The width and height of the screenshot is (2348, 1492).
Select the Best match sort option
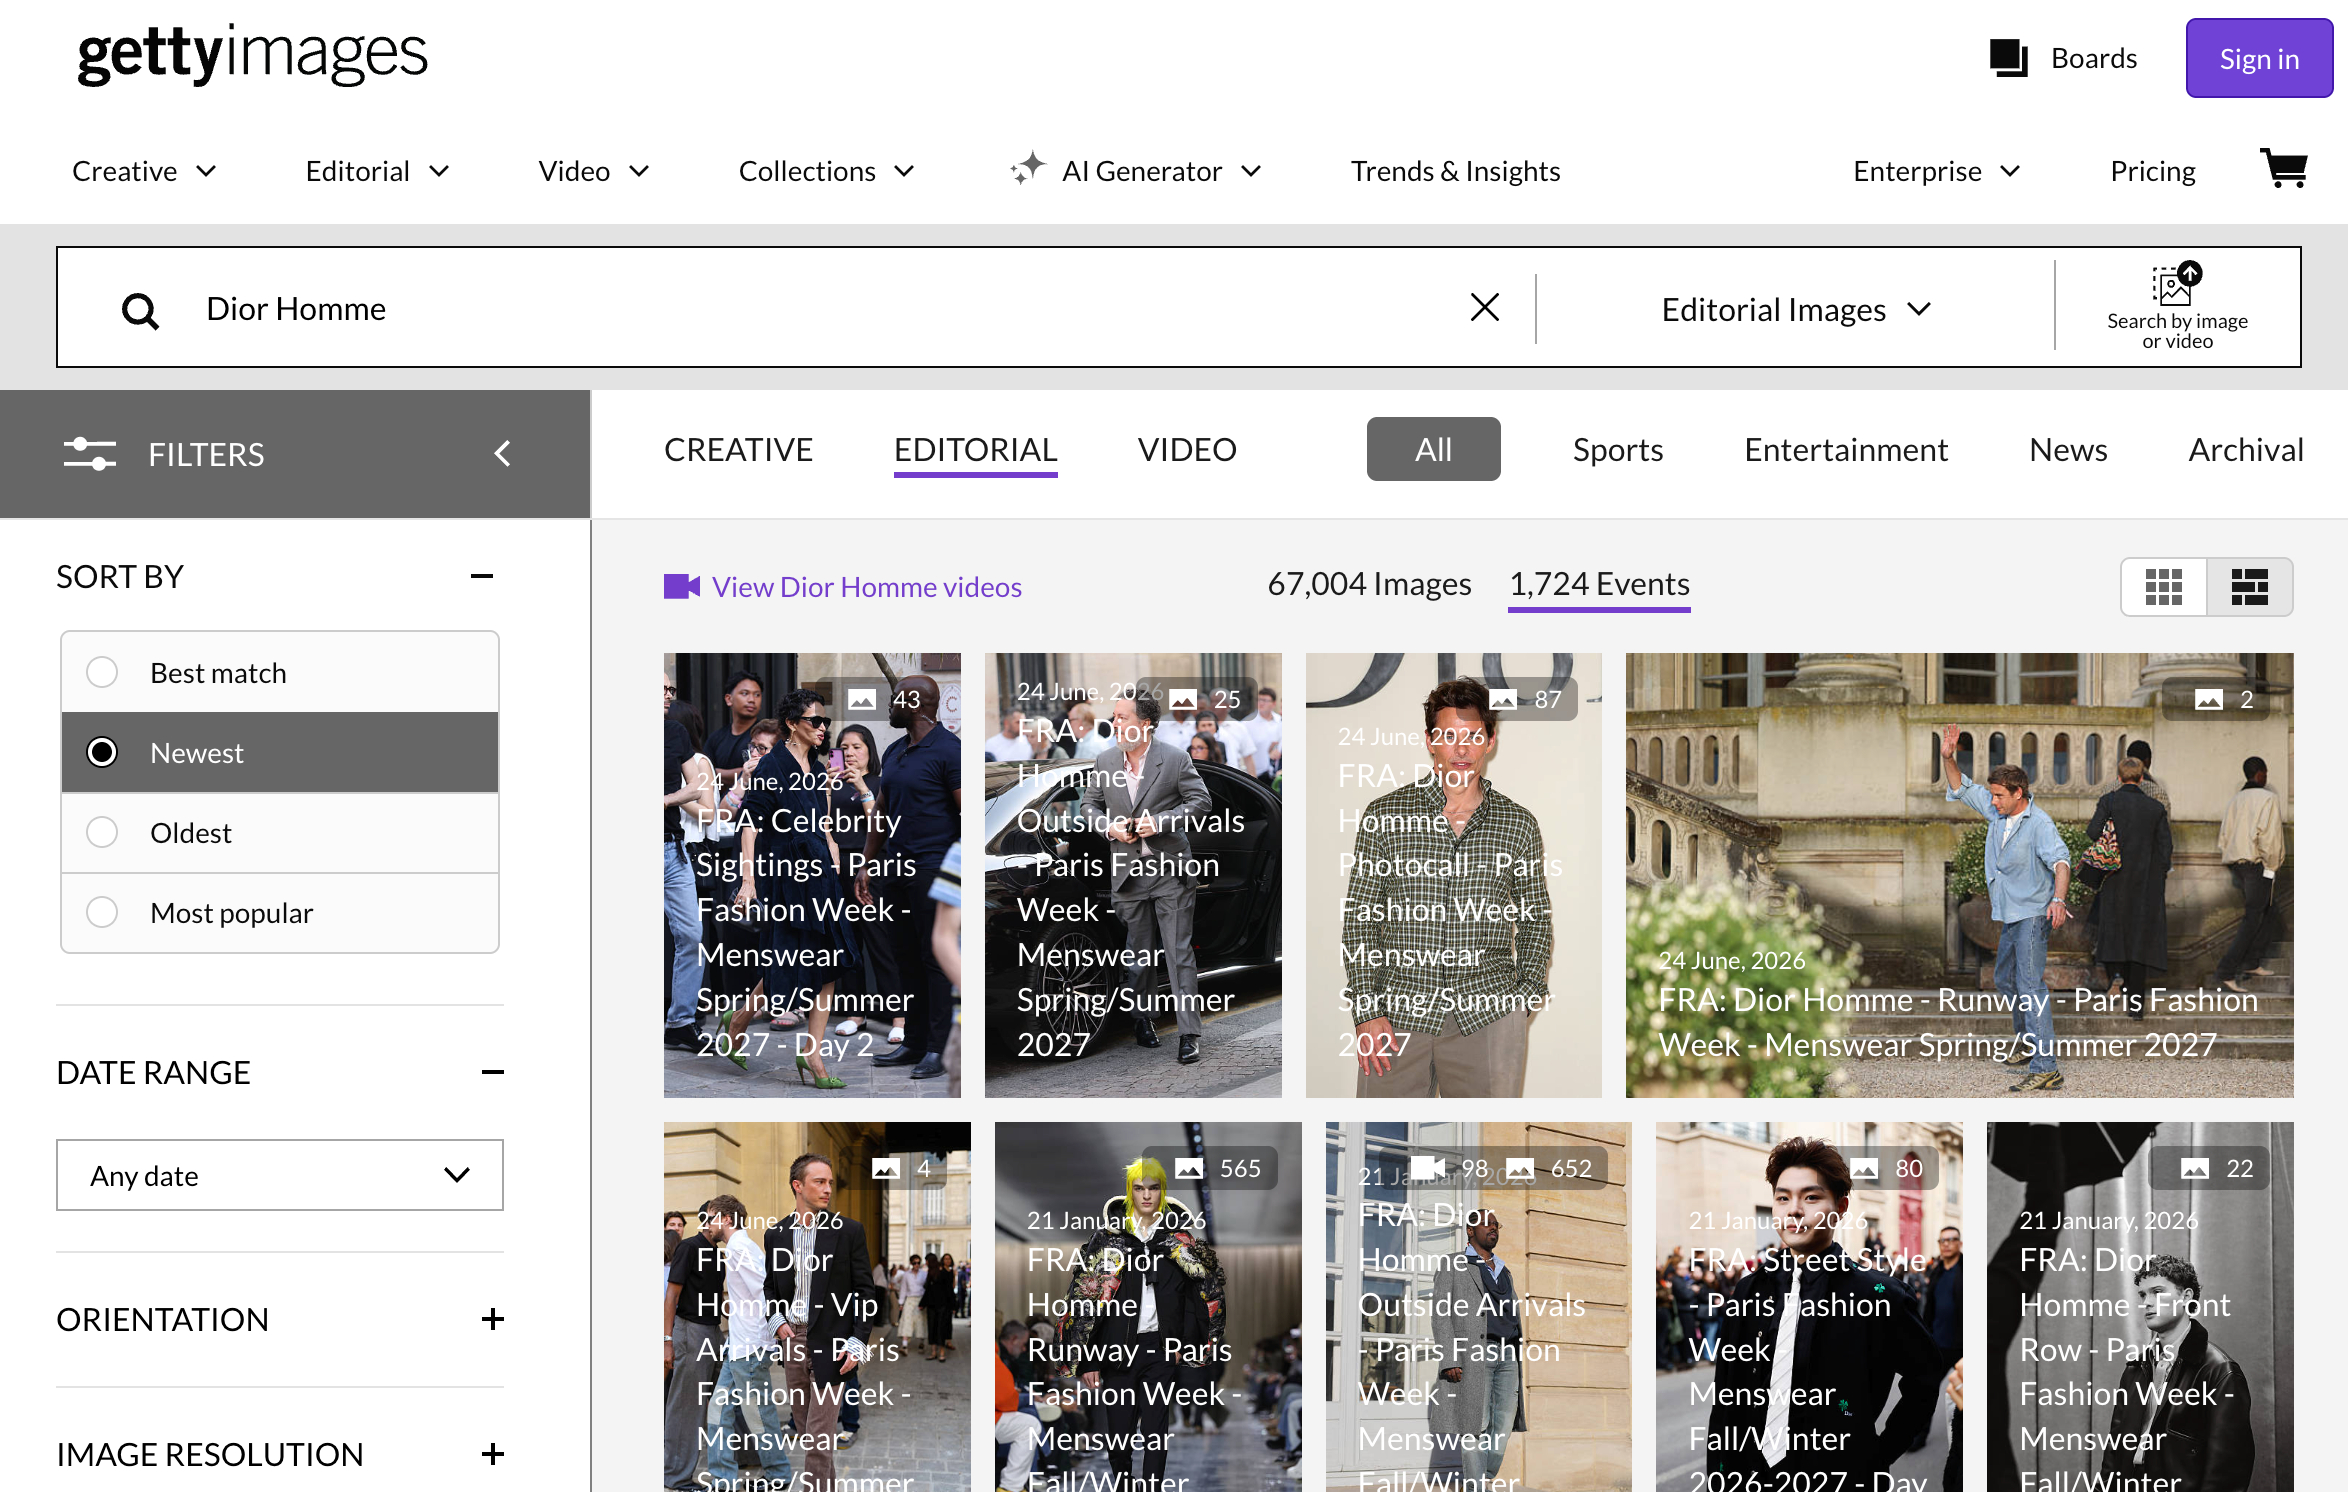[x=280, y=673]
